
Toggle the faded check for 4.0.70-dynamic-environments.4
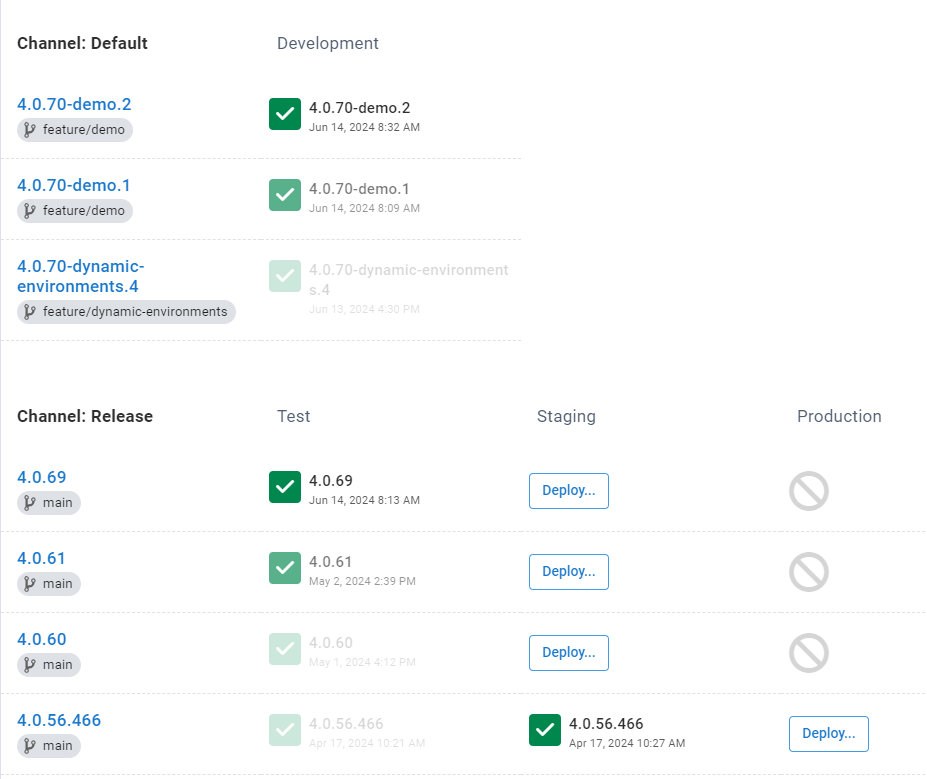point(284,276)
